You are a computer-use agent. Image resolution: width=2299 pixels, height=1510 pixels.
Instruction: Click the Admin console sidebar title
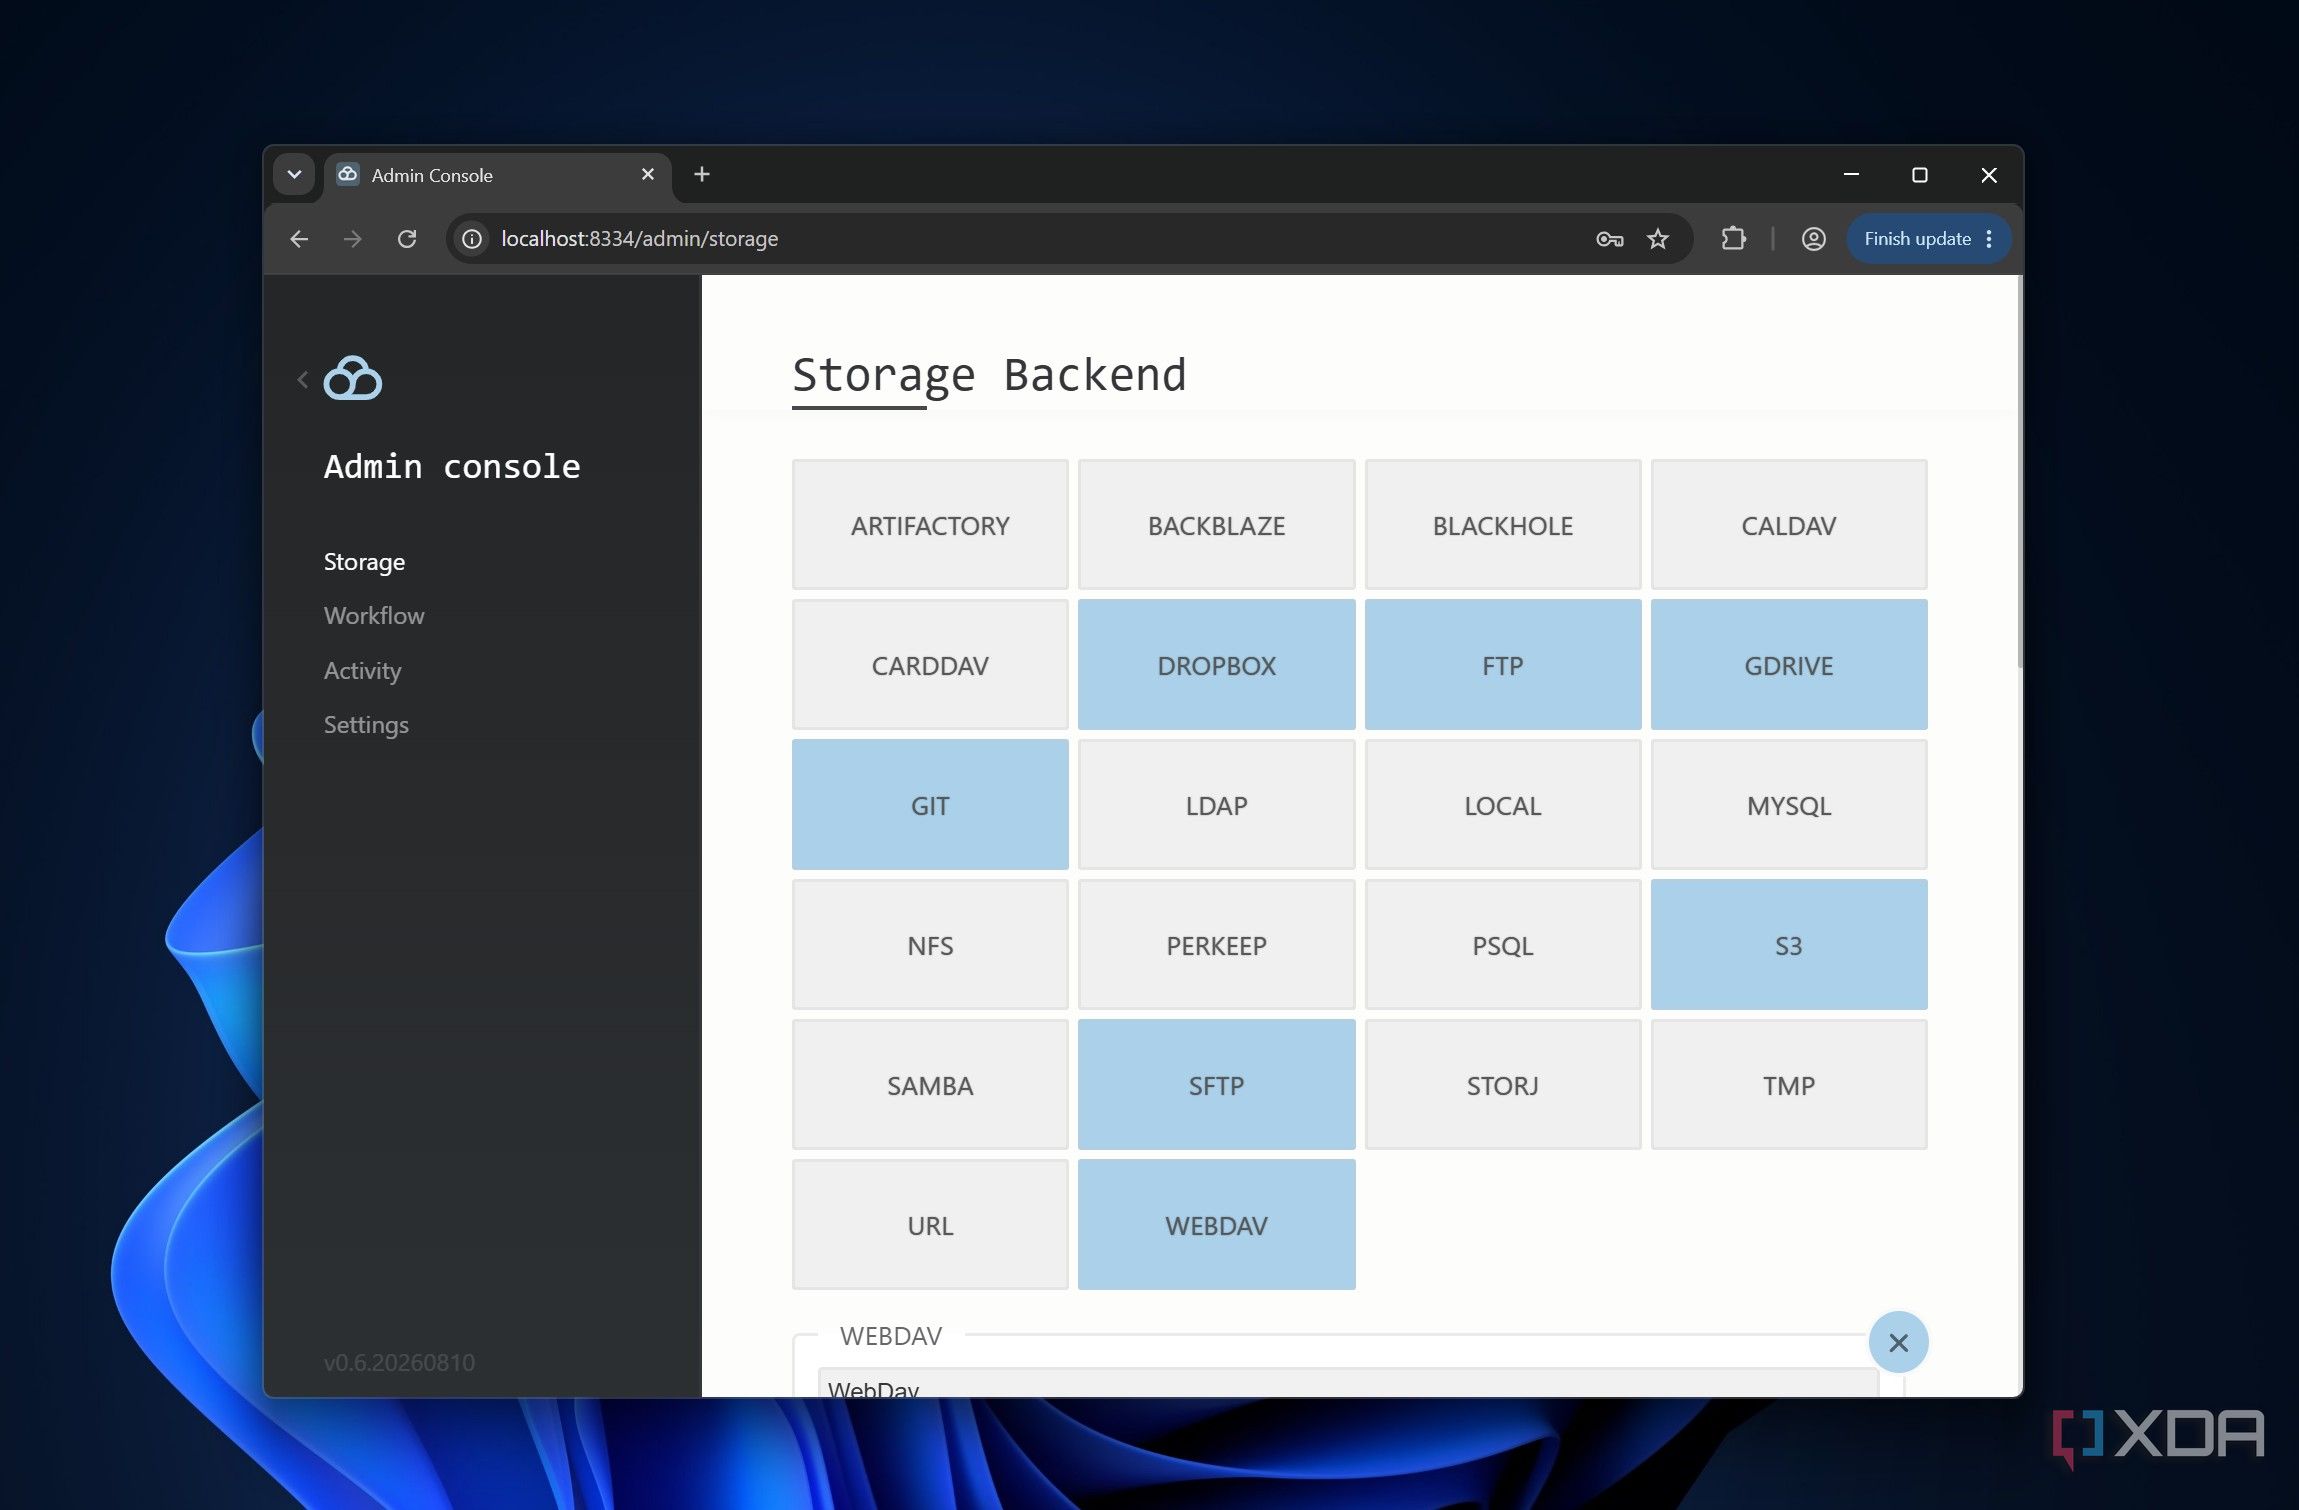coord(452,466)
